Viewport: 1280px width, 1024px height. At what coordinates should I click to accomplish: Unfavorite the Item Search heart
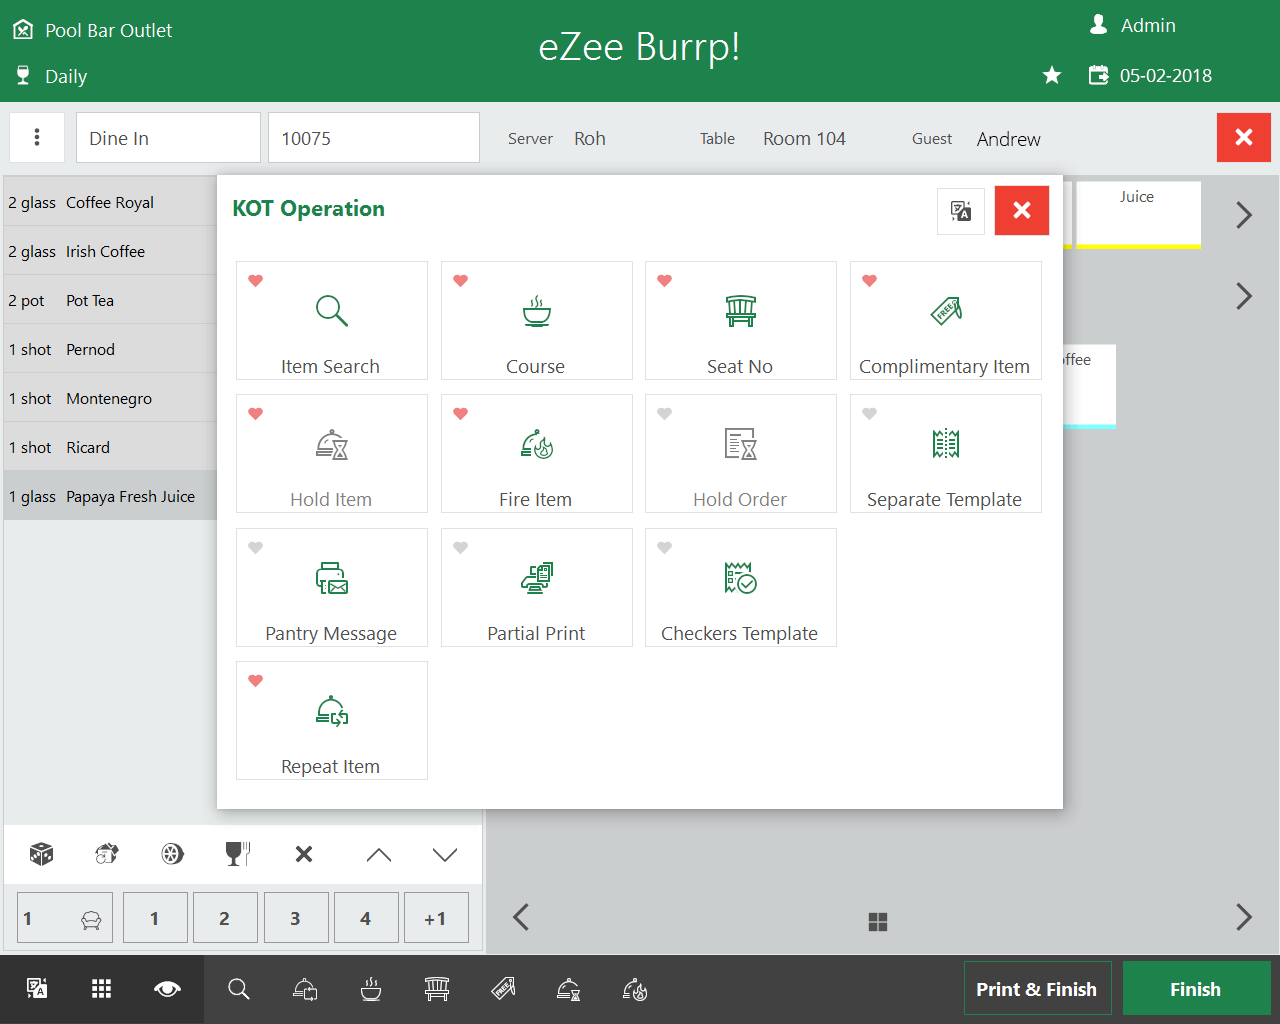coord(256,281)
